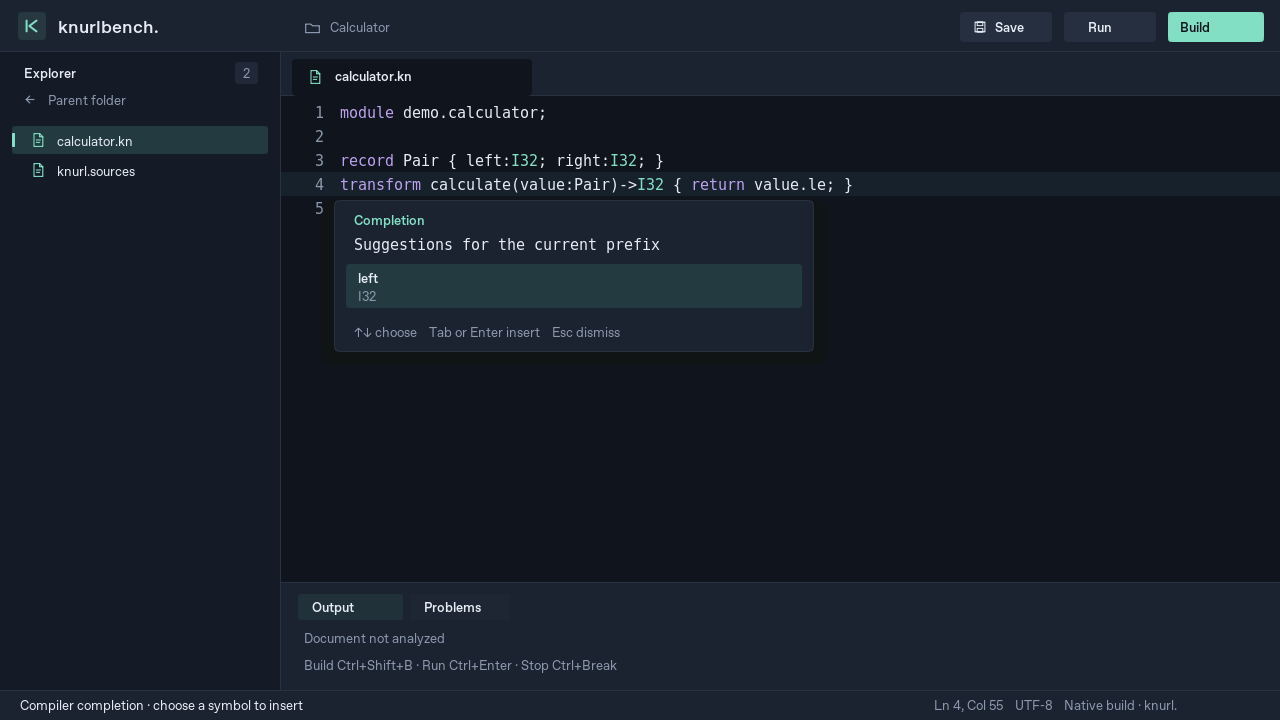
Task: Click the UTF-8 encoding indicator
Action: (1033, 705)
